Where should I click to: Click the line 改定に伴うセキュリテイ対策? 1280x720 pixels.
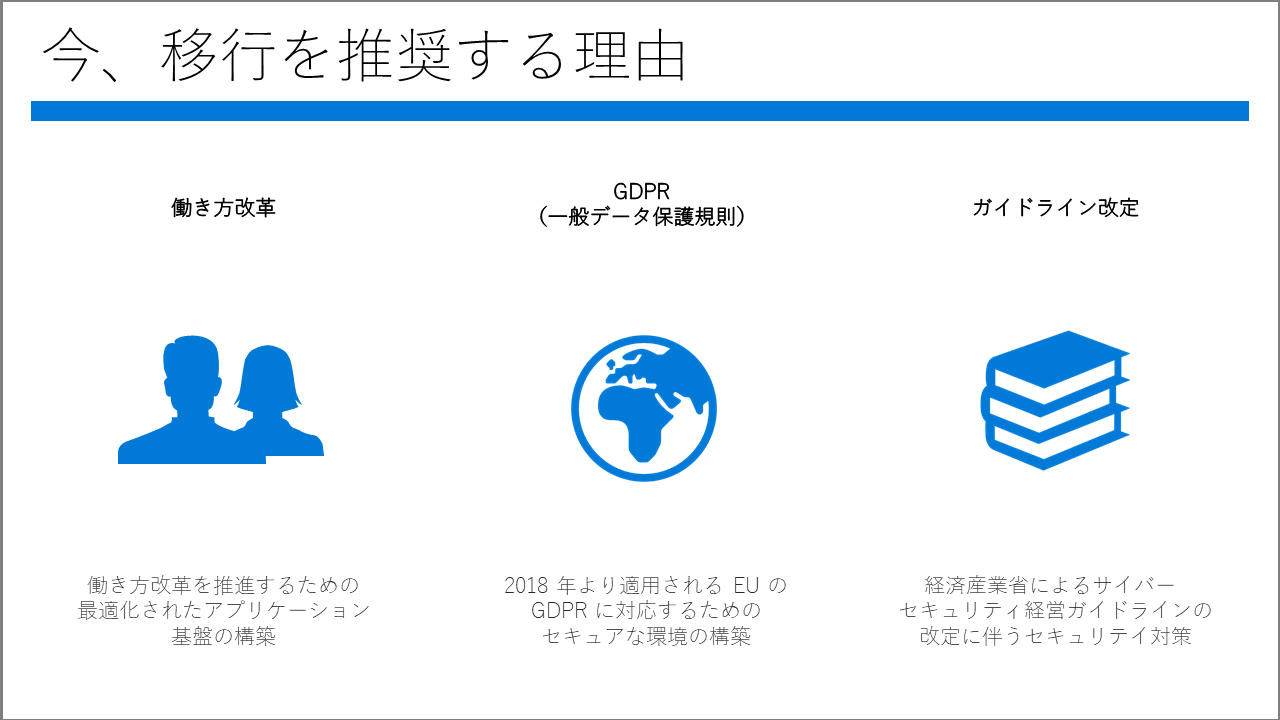pyautogui.click(x=1055, y=636)
